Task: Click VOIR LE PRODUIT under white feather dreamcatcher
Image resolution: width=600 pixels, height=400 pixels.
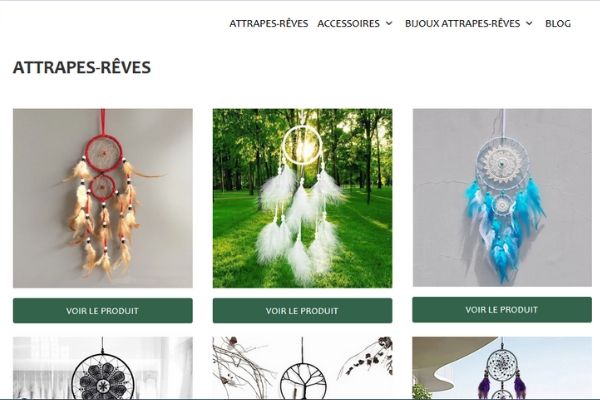Action: coord(302,310)
